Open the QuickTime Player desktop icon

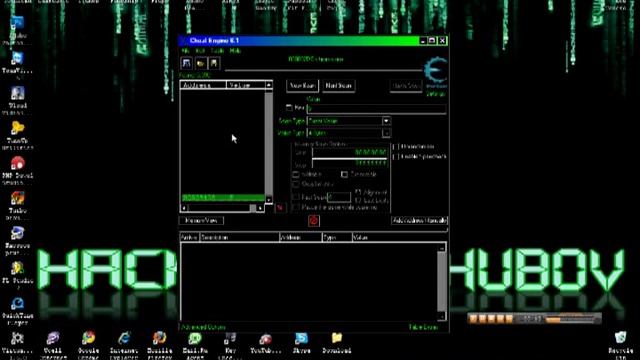pos(17,304)
